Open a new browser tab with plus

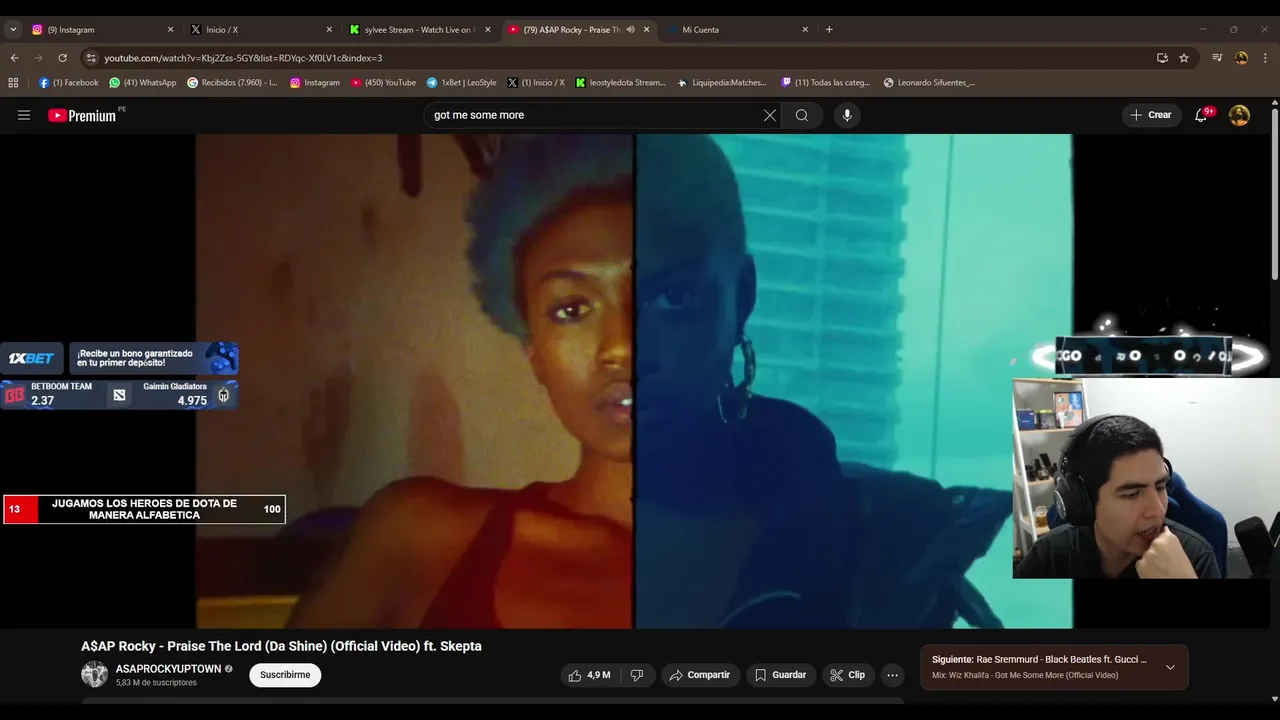coord(829,30)
